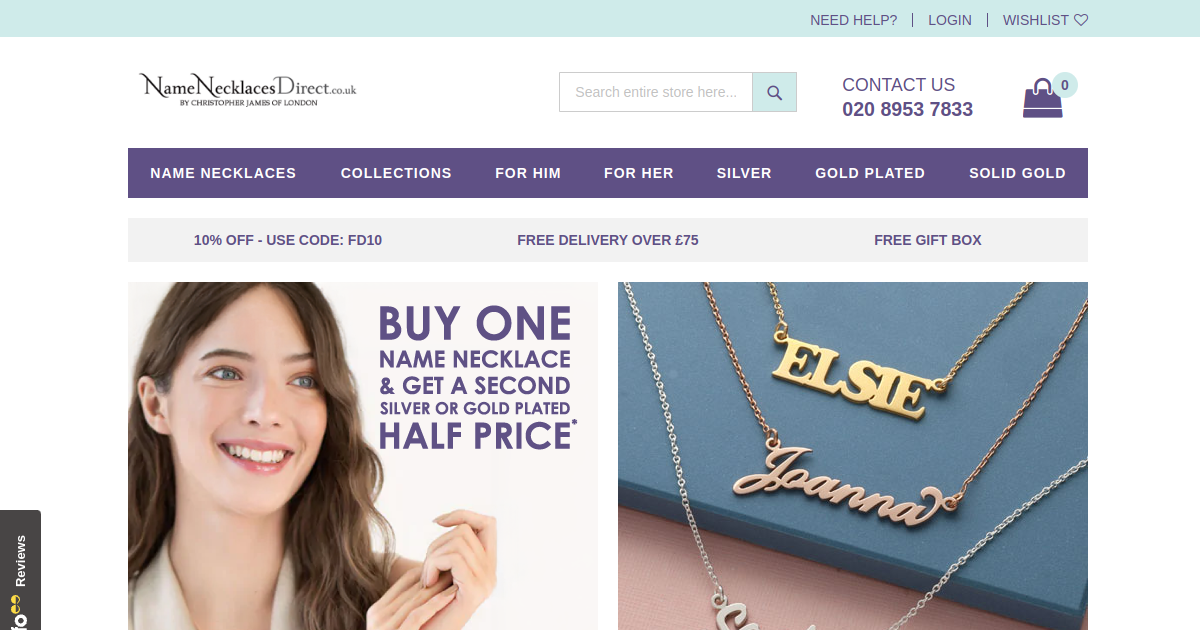Open the Solid Gold category
This screenshot has height=630, width=1200.
coord(1017,173)
